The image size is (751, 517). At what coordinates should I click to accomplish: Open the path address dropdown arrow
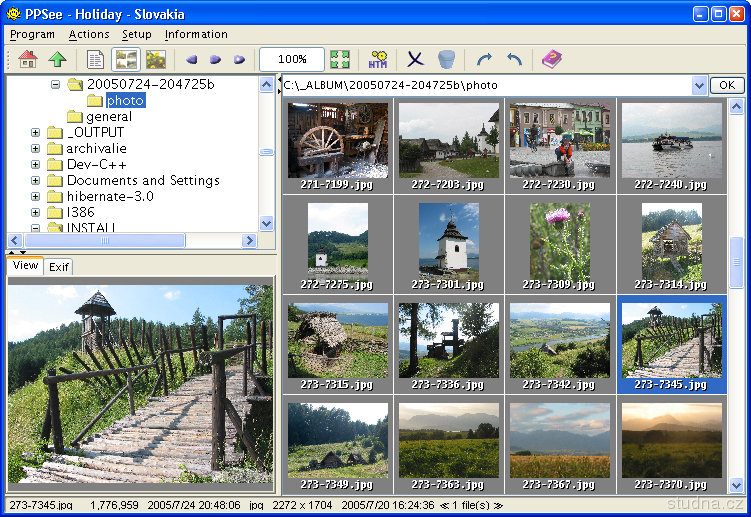(699, 86)
